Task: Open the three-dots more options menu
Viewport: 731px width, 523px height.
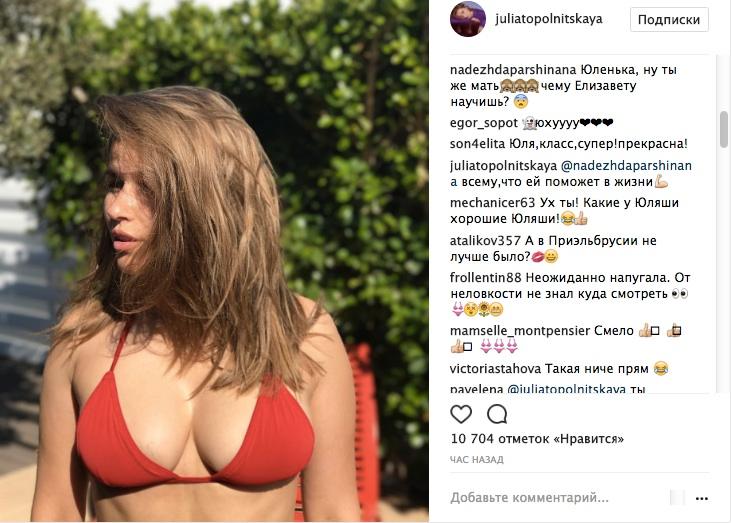Action: pyautogui.click(x=702, y=498)
